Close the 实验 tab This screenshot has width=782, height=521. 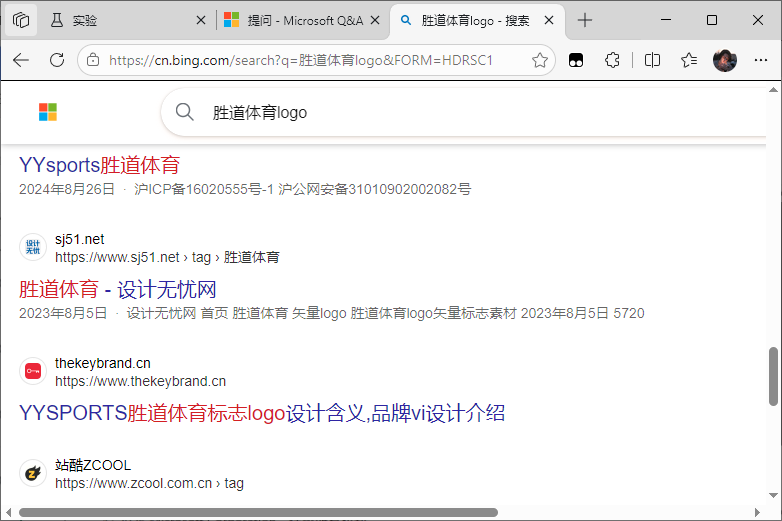click(x=201, y=20)
